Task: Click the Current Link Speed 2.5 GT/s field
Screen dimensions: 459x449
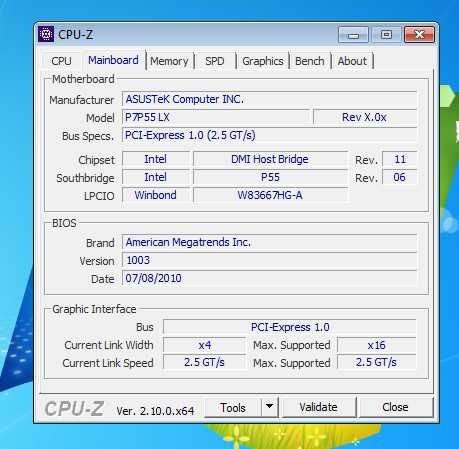Action: pos(204,362)
